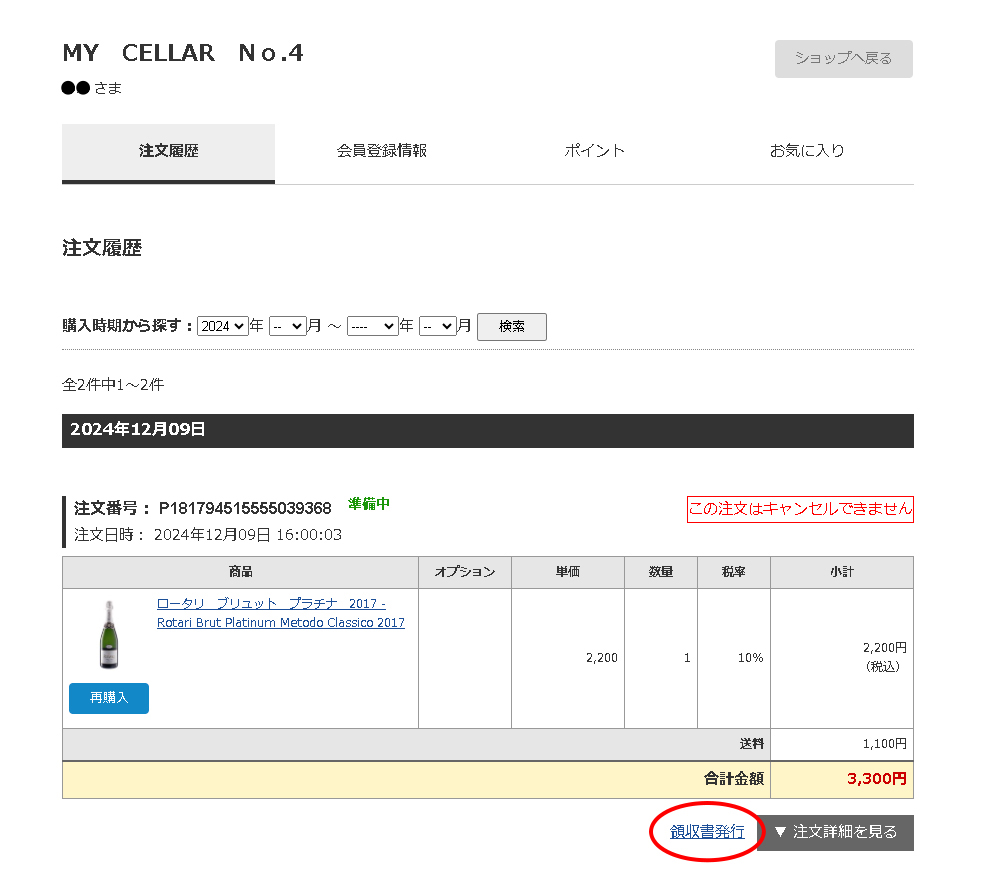Click the blue 再購入 repurchase button
The image size is (984, 889).
109,698
